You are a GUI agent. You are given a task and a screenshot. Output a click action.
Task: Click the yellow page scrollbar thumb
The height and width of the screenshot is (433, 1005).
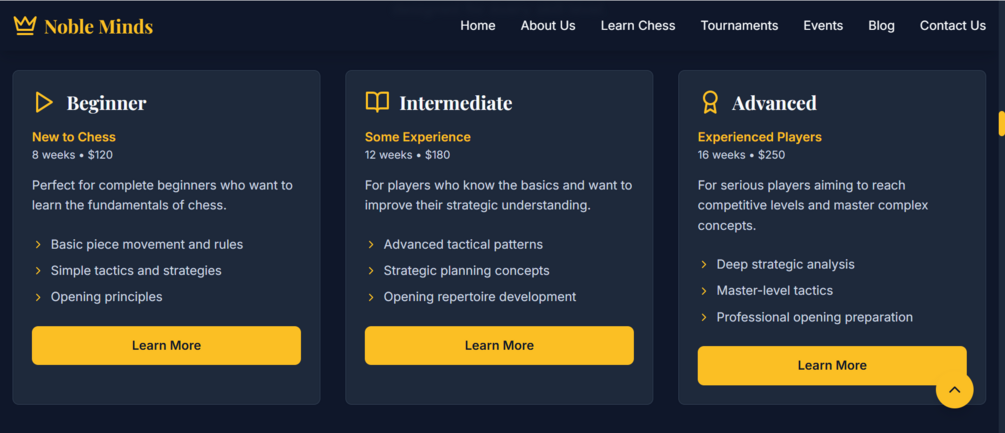point(1001,123)
